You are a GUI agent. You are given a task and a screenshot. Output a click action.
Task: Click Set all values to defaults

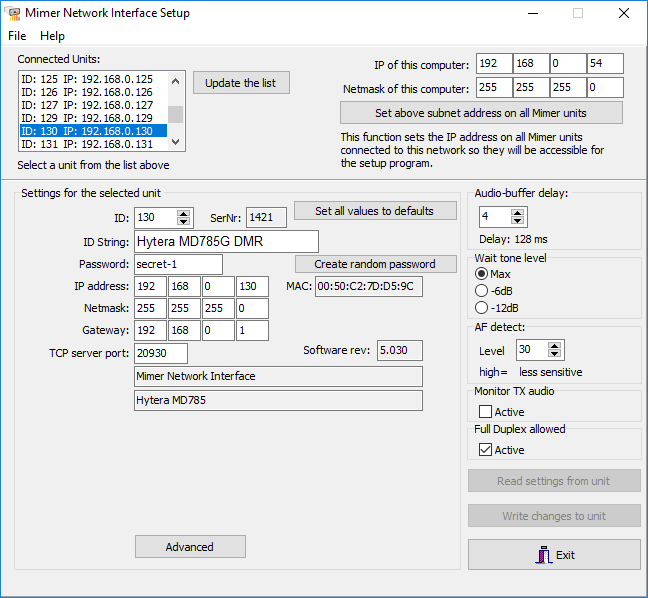(x=375, y=211)
